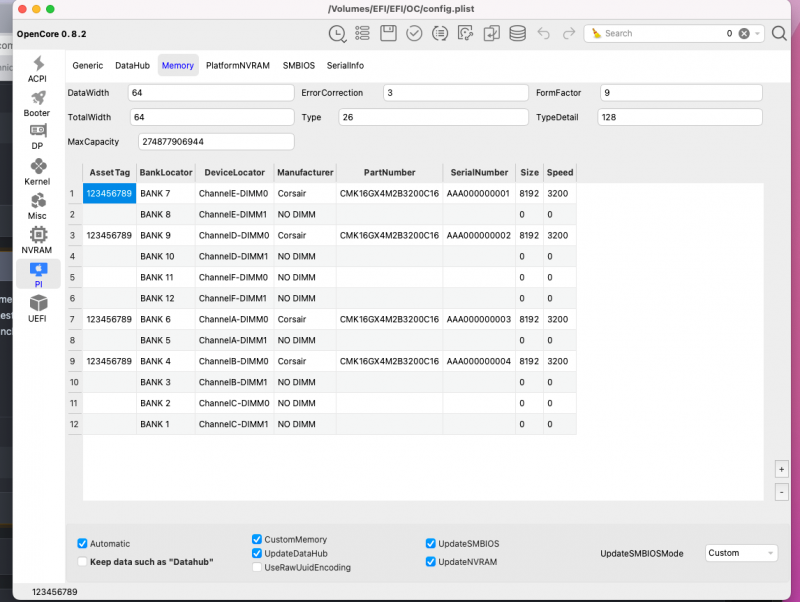
Task: Switch to the PlatformNVRAM tab
Action: click(237, 65)
